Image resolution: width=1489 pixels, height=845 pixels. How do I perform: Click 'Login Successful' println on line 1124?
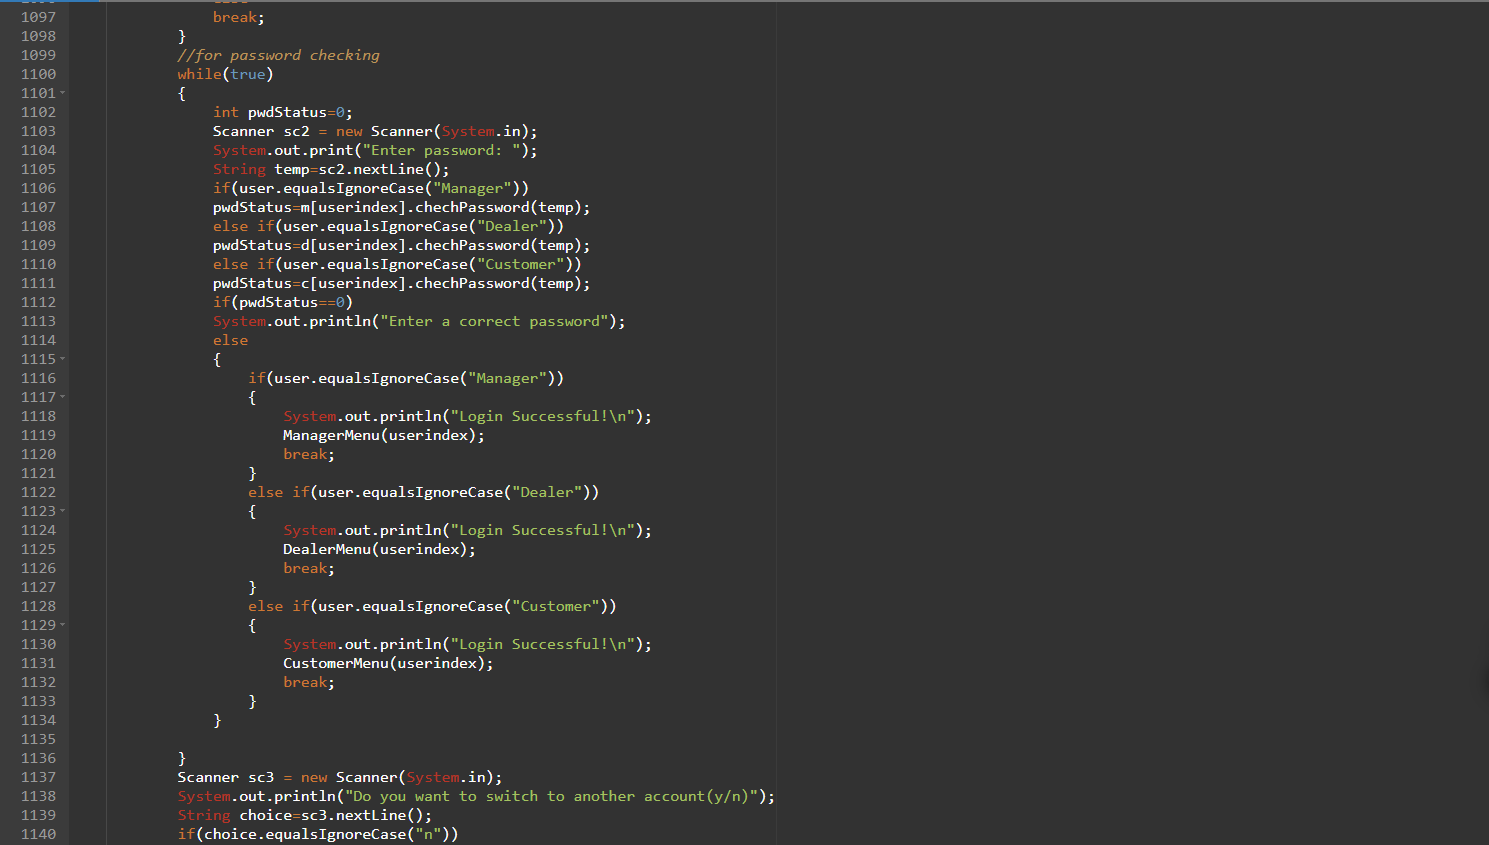467,530
